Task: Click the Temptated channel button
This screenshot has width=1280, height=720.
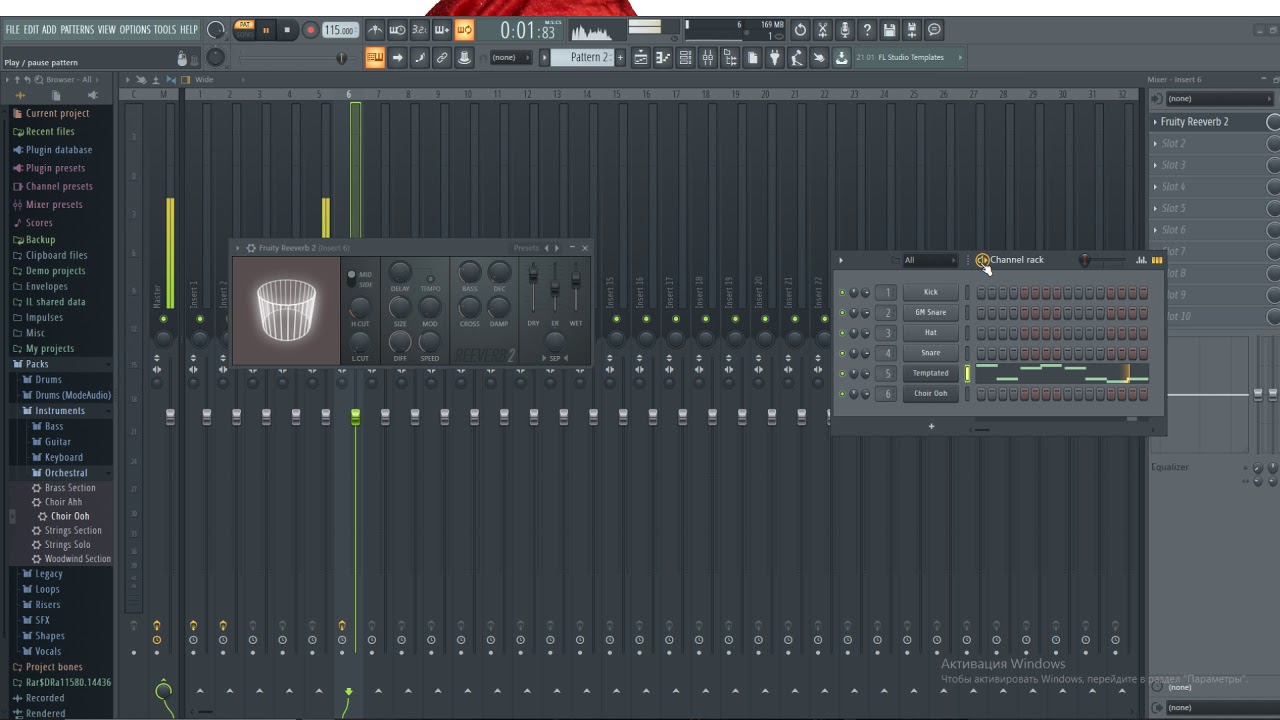Action: (x=930, y=373)
